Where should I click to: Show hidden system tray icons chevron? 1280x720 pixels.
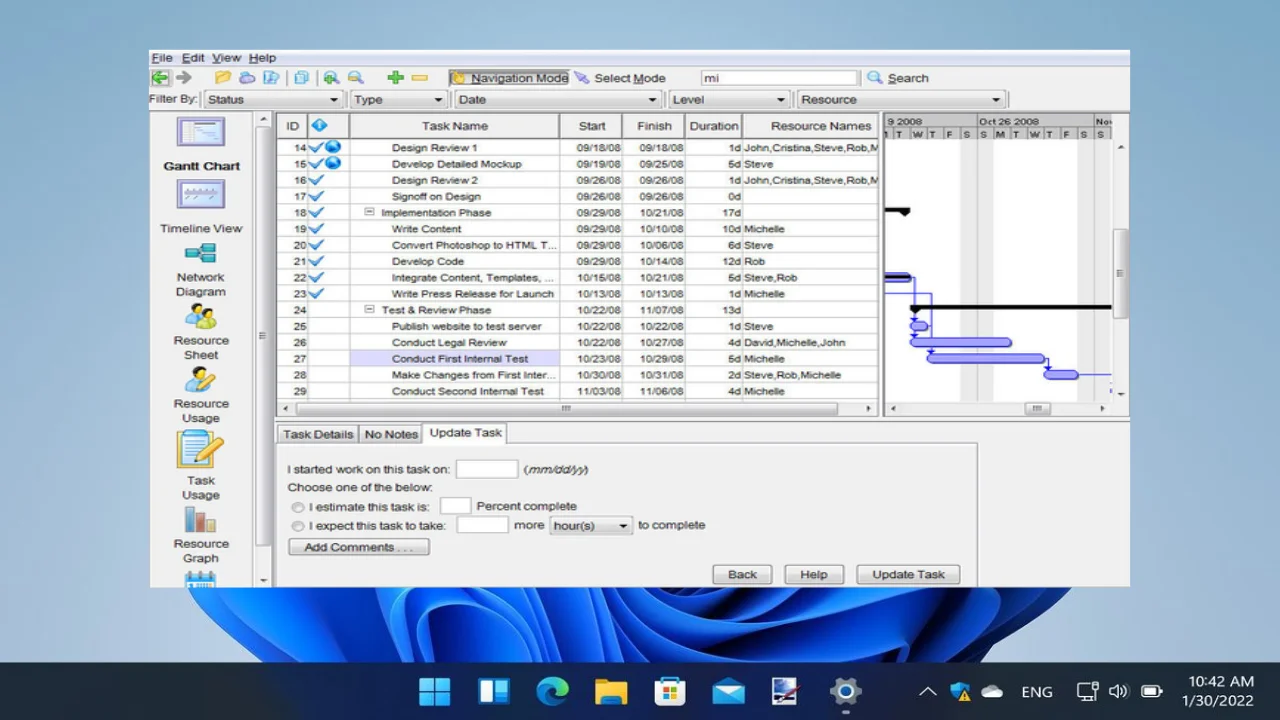click(927, 691)
